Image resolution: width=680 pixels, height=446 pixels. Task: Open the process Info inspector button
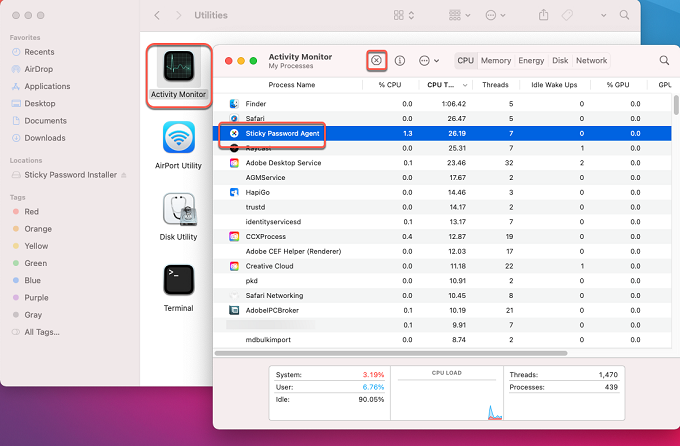(400, 60)
